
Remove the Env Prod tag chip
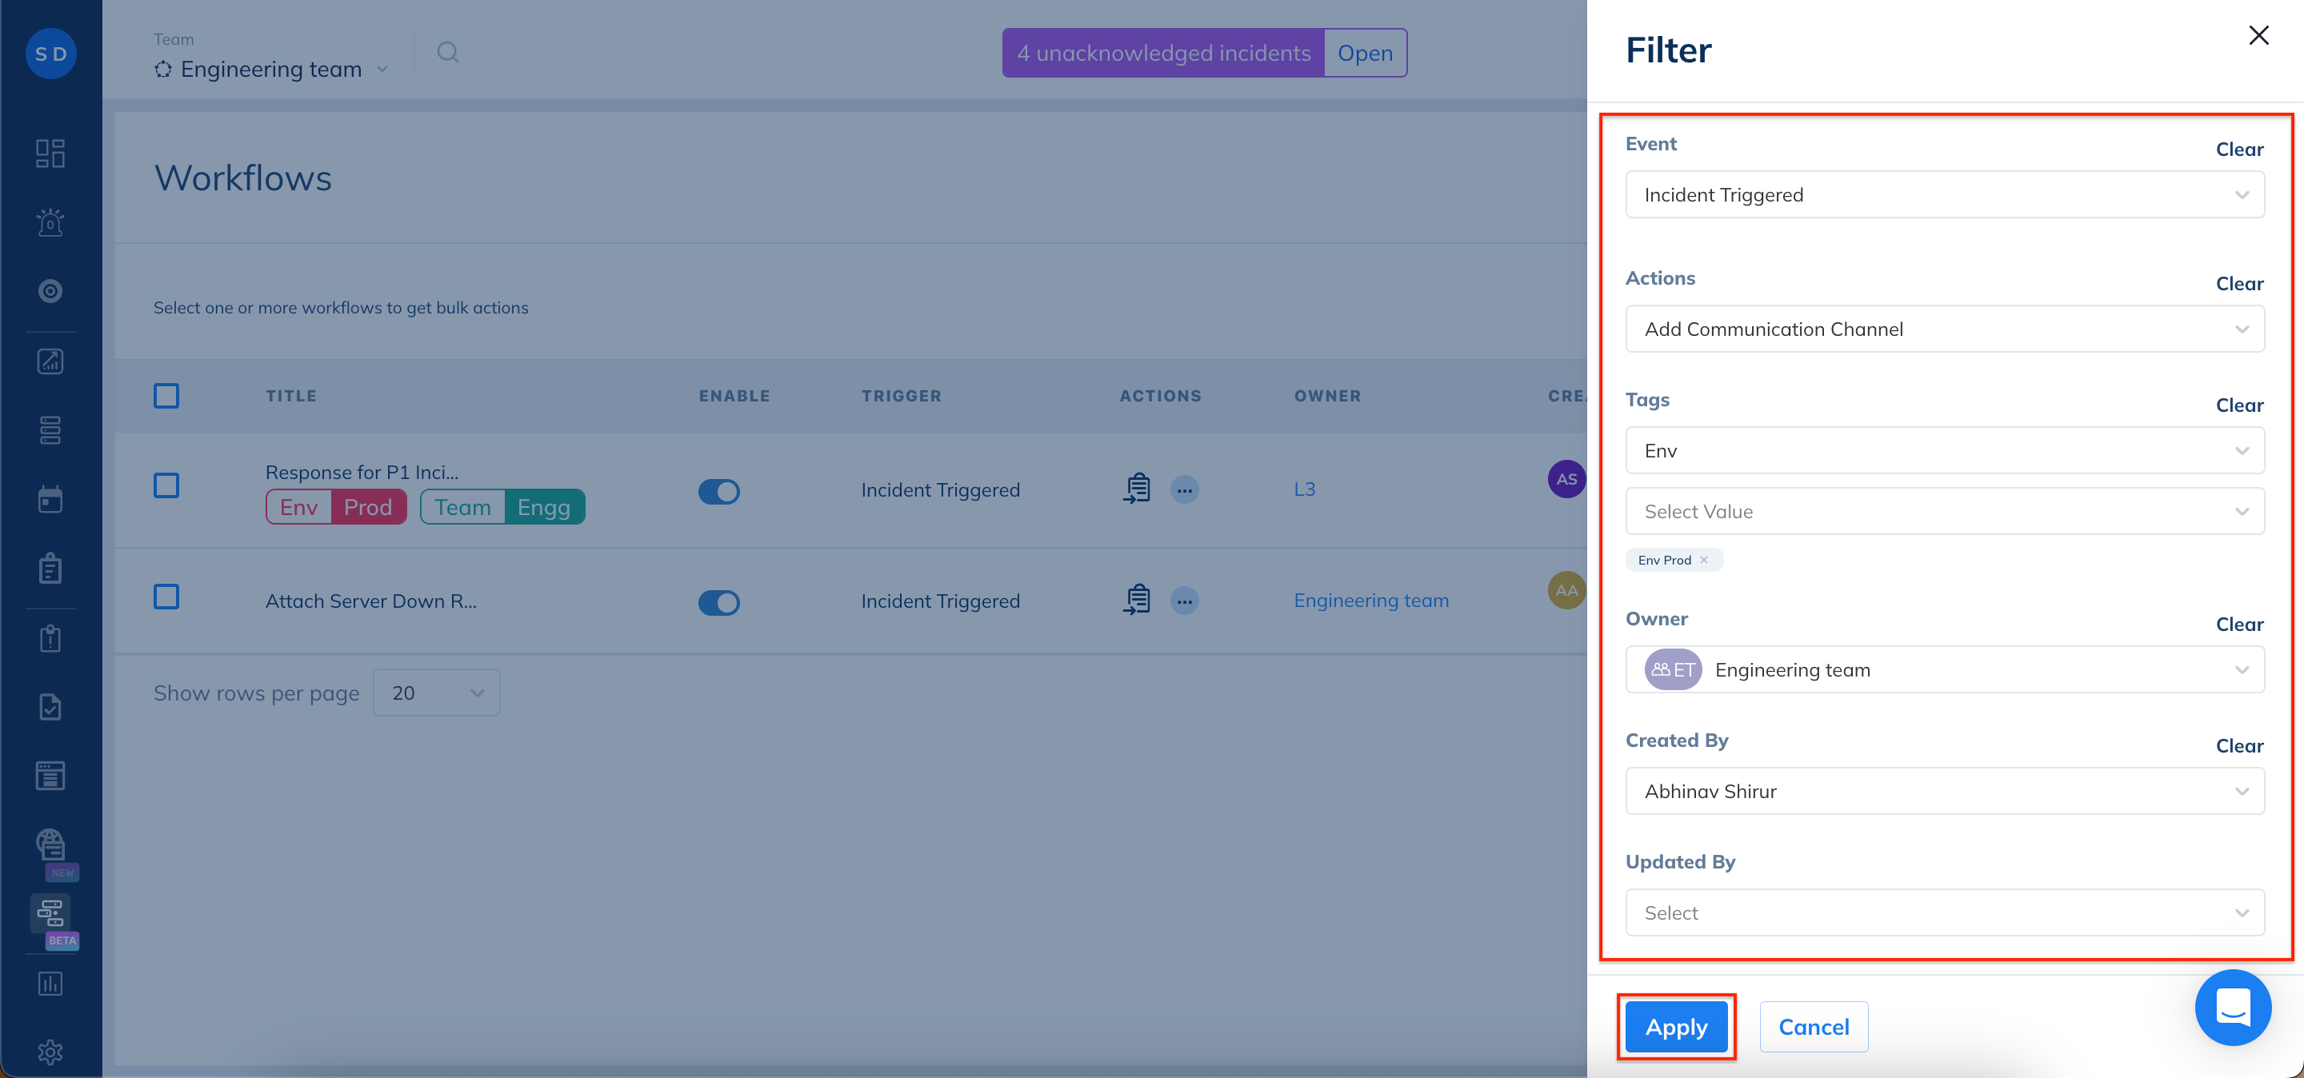1704,560
